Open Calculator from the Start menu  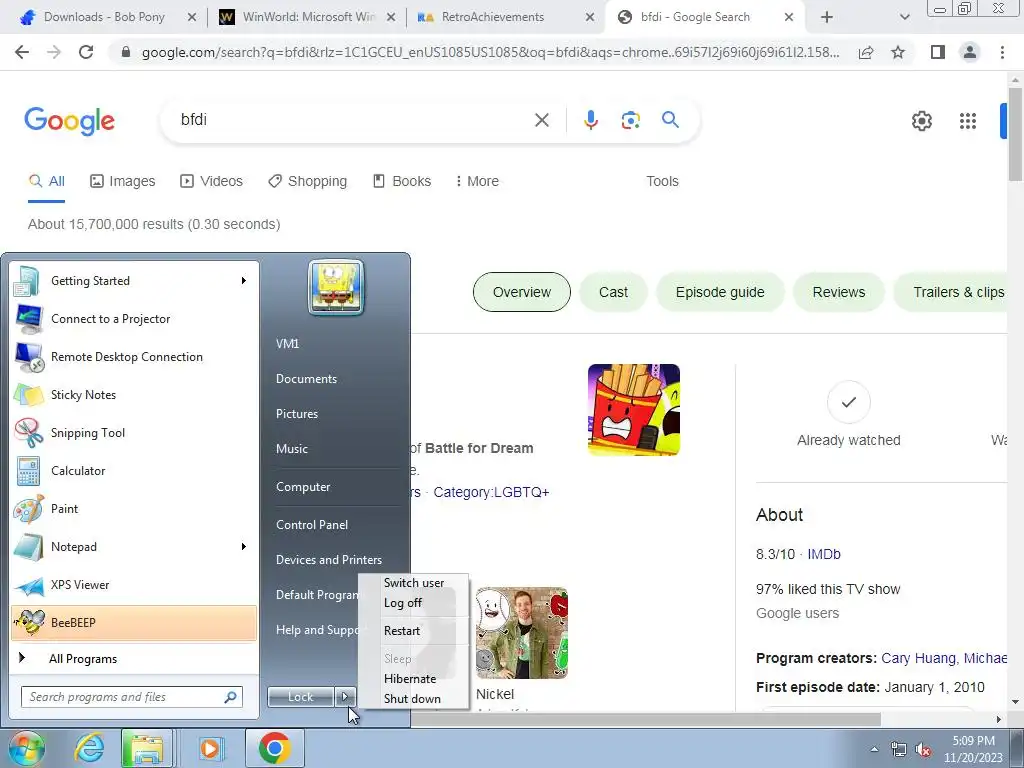pos(134,470)
